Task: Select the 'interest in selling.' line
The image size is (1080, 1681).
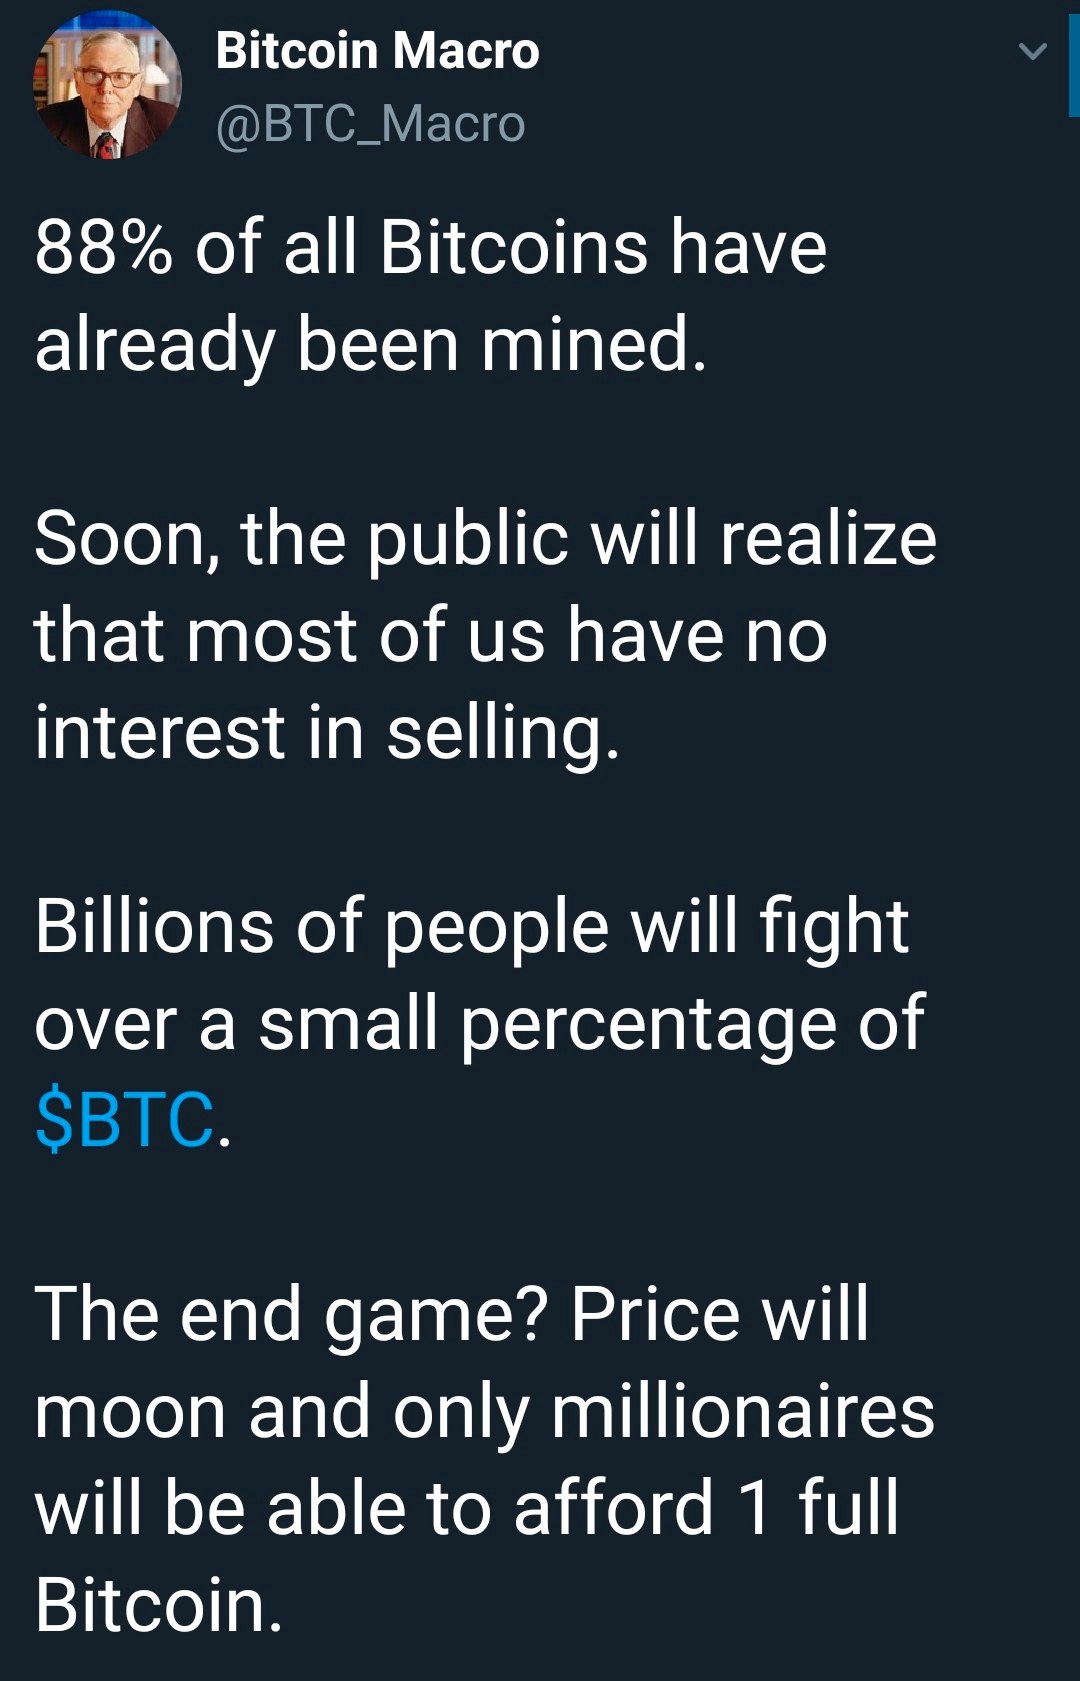Action: (327, 732)
